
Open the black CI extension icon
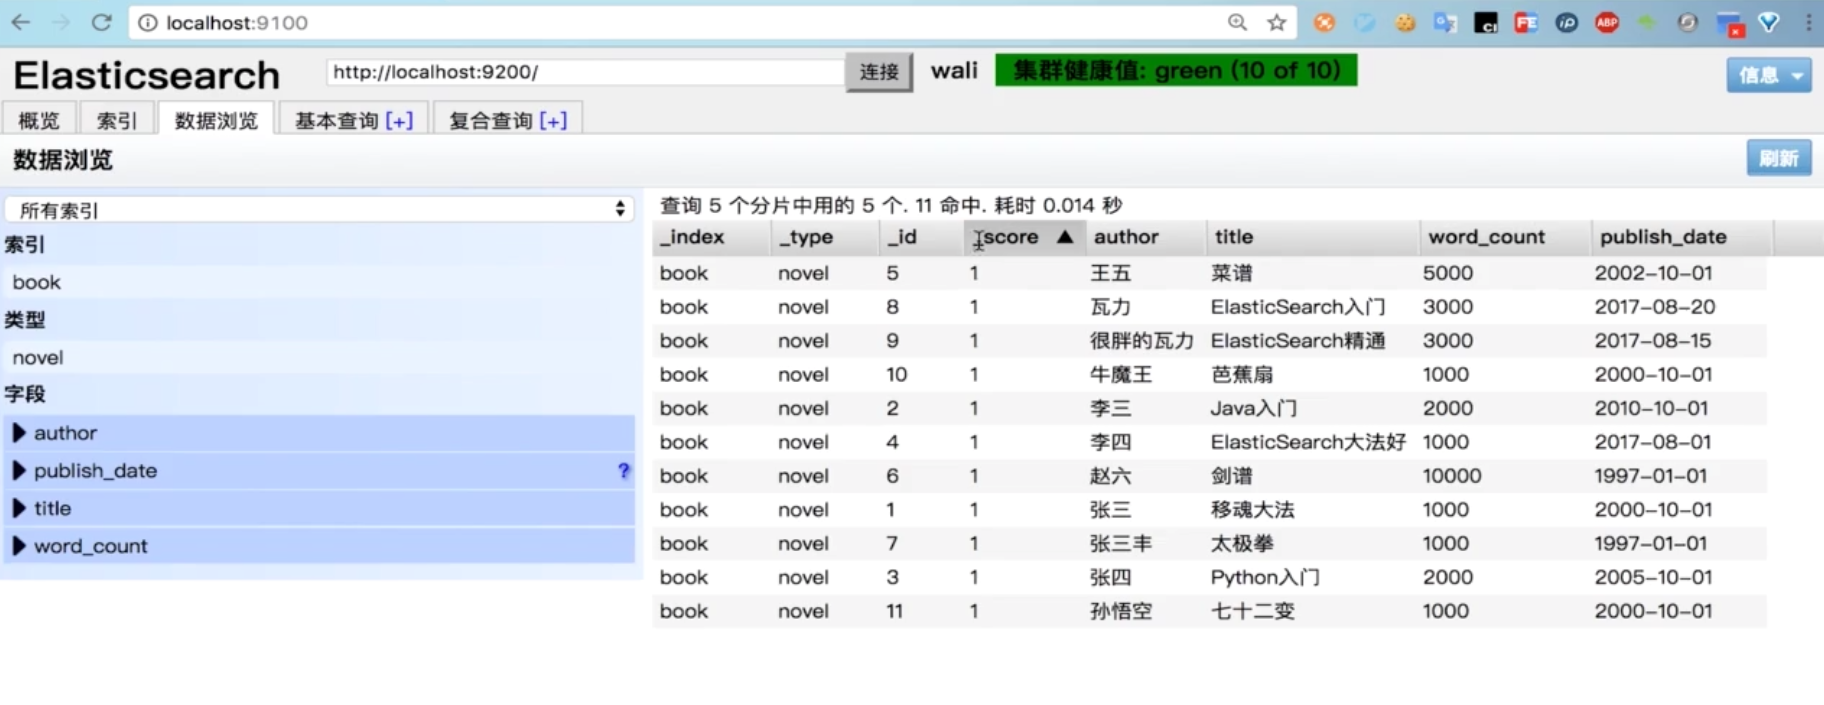click(1485, 22)
